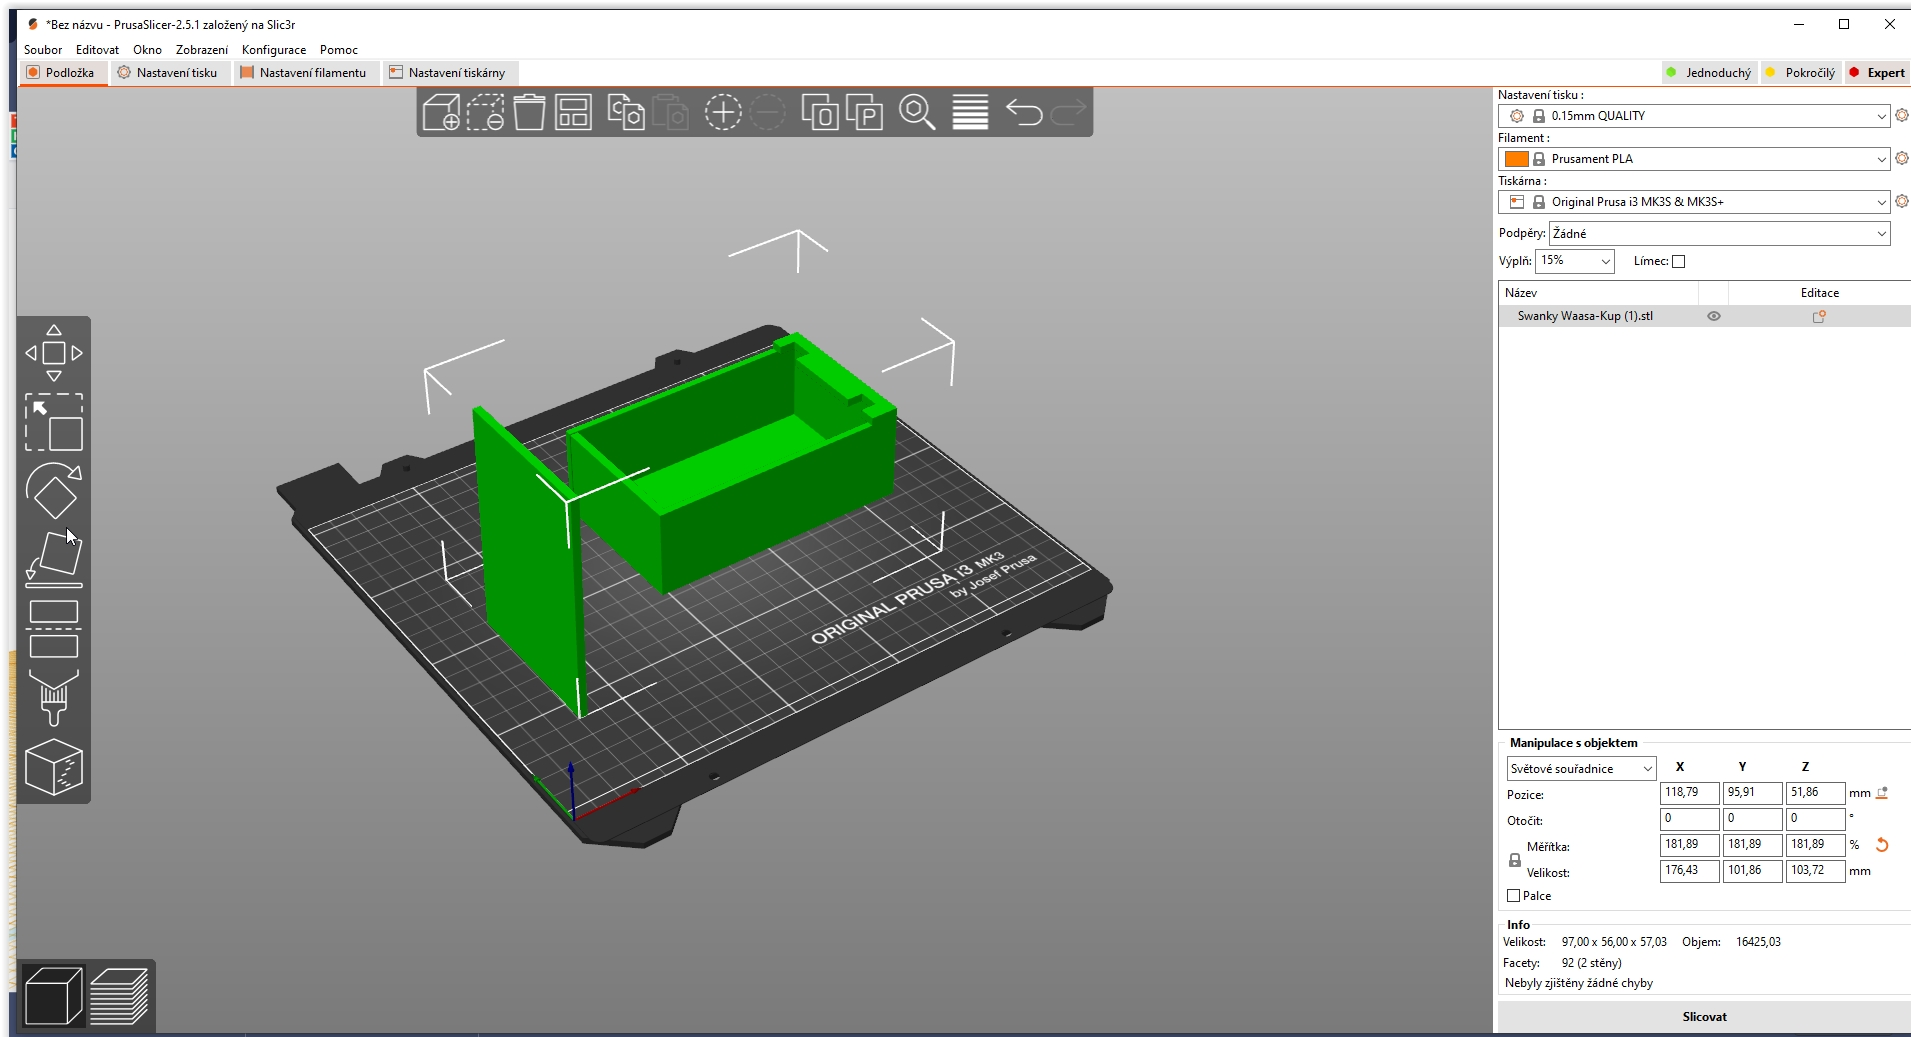Click the Copy icon in top toolbar

[626, 112]
